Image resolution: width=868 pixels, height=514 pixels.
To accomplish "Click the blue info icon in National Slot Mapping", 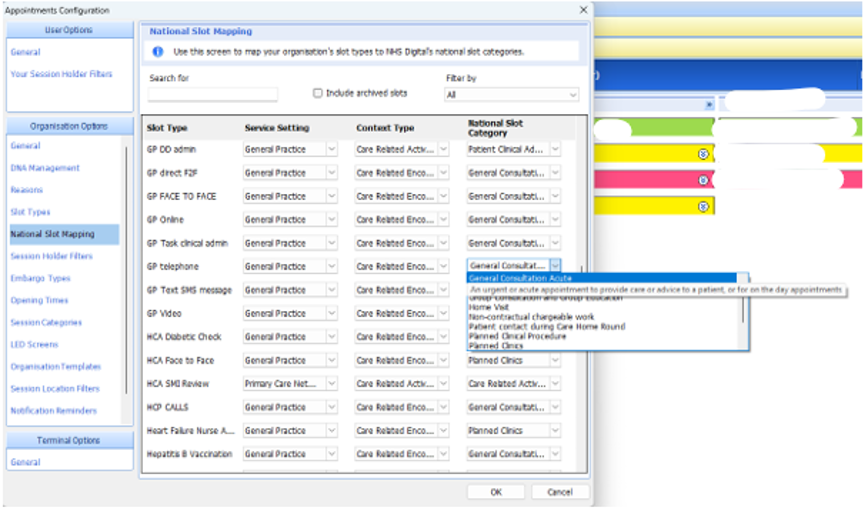I will pos(158,51).
